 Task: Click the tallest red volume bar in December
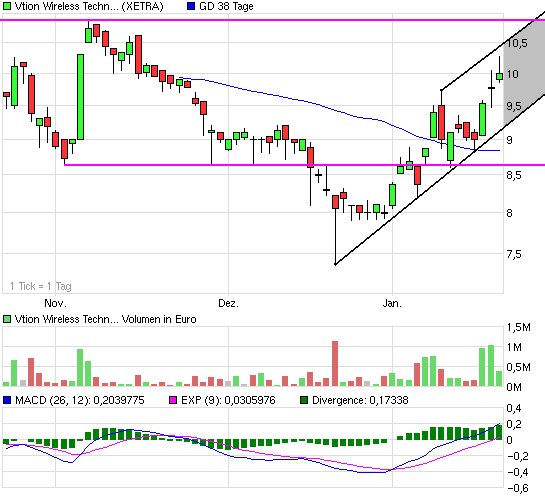tap(335, 364)
